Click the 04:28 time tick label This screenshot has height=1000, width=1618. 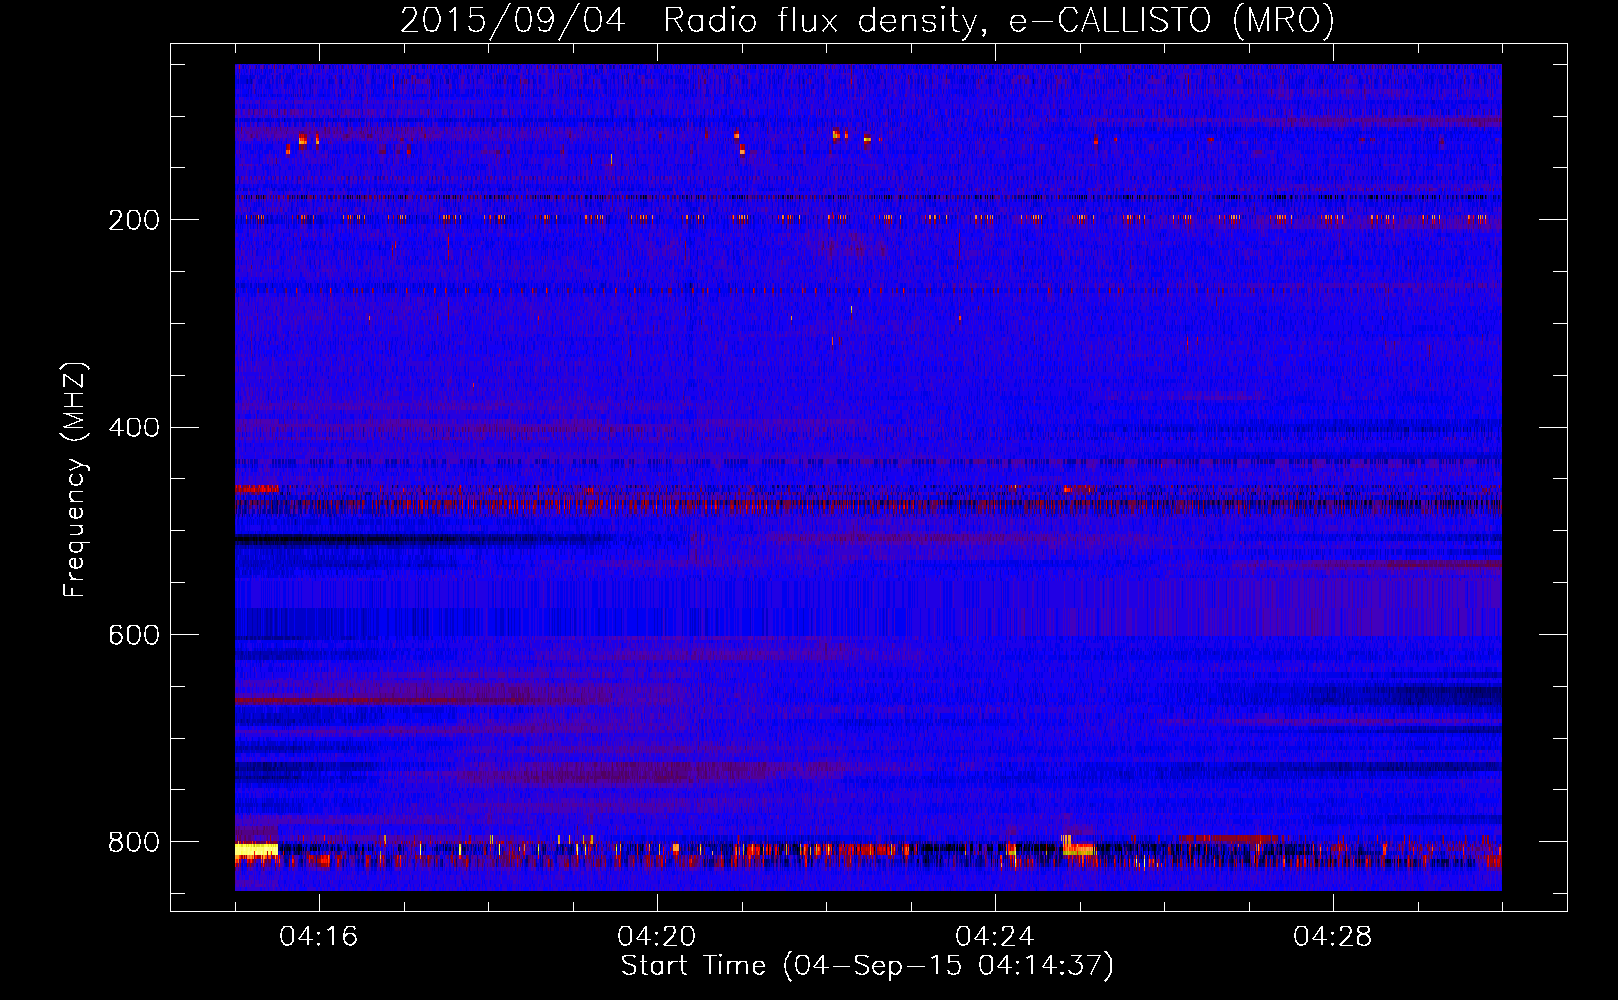click(1332, 937)
